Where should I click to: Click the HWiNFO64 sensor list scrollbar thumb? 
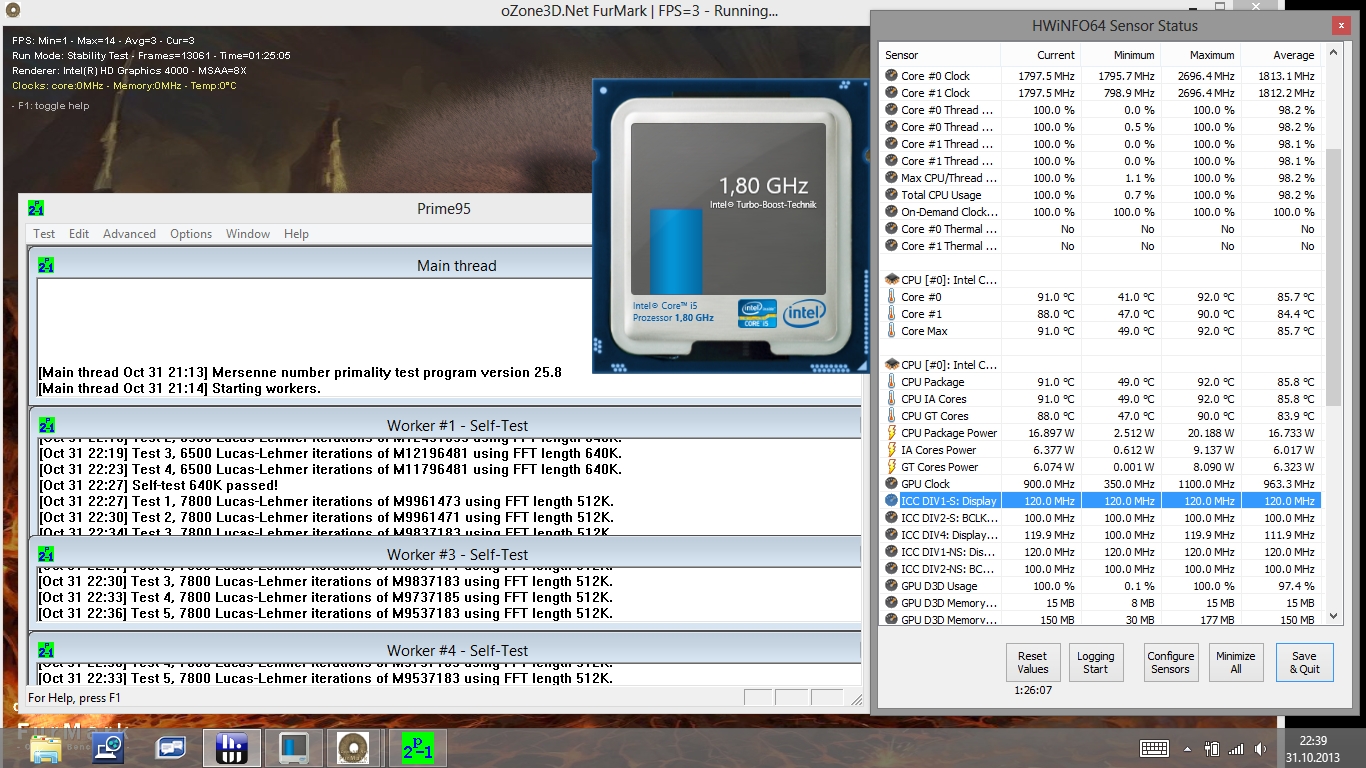[x=1333, y=277]
